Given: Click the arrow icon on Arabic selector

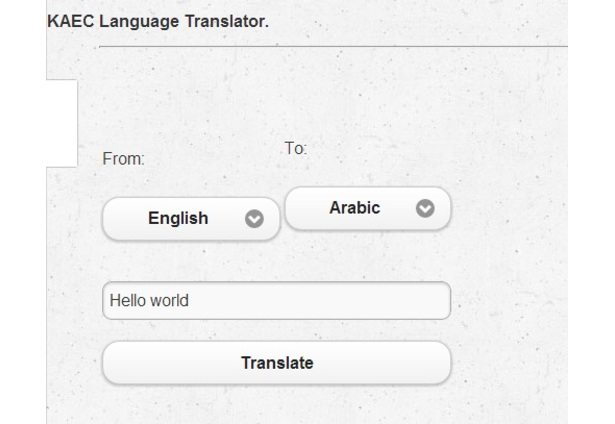Looking at the screenshot, I should pyautogui.click(x=425, y=208).
